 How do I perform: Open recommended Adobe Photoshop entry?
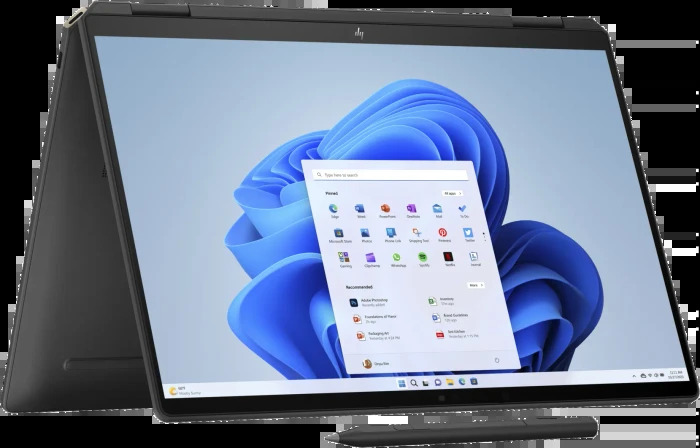pyautogui.click(x=370, y=303)
